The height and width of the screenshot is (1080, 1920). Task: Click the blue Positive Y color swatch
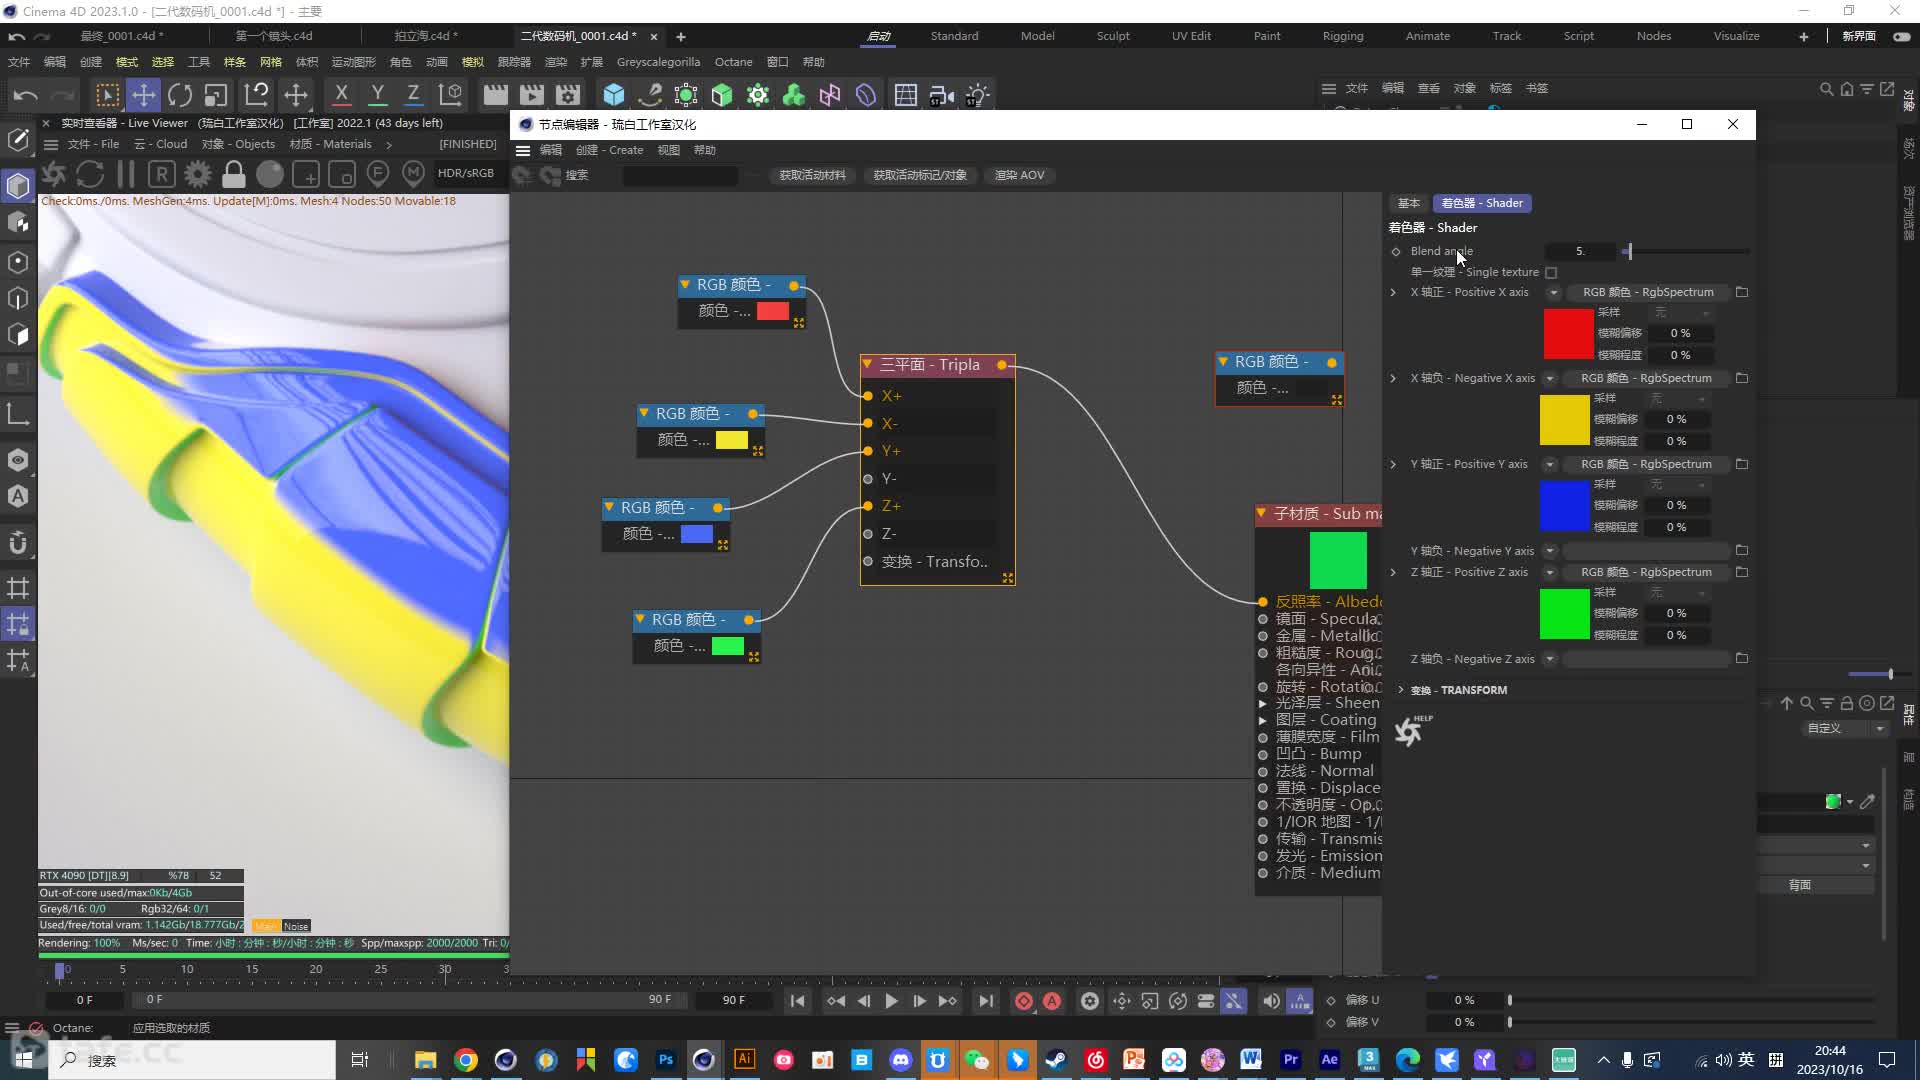(x=1564, y=506)
